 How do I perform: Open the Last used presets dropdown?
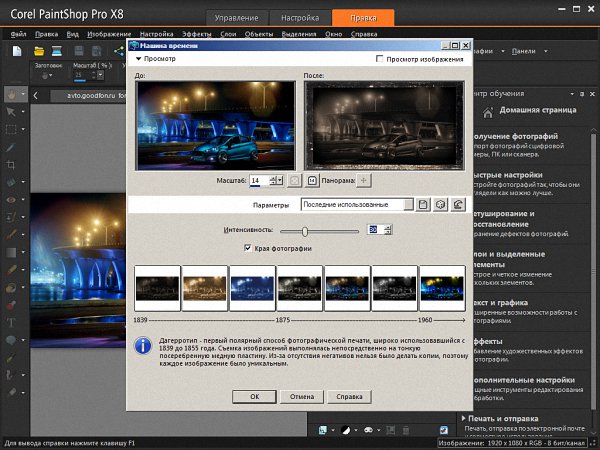pyautogui.click(x=409, y=205)
